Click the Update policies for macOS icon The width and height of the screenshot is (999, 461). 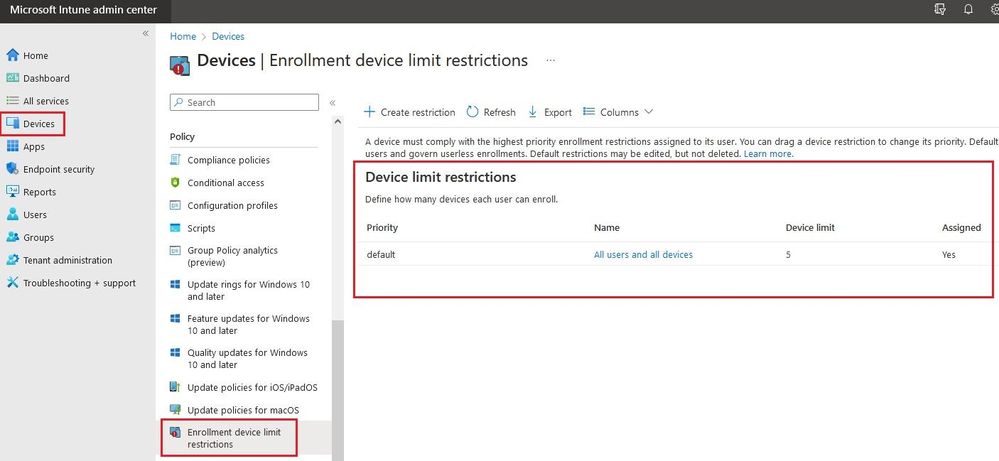pos(175,409)
